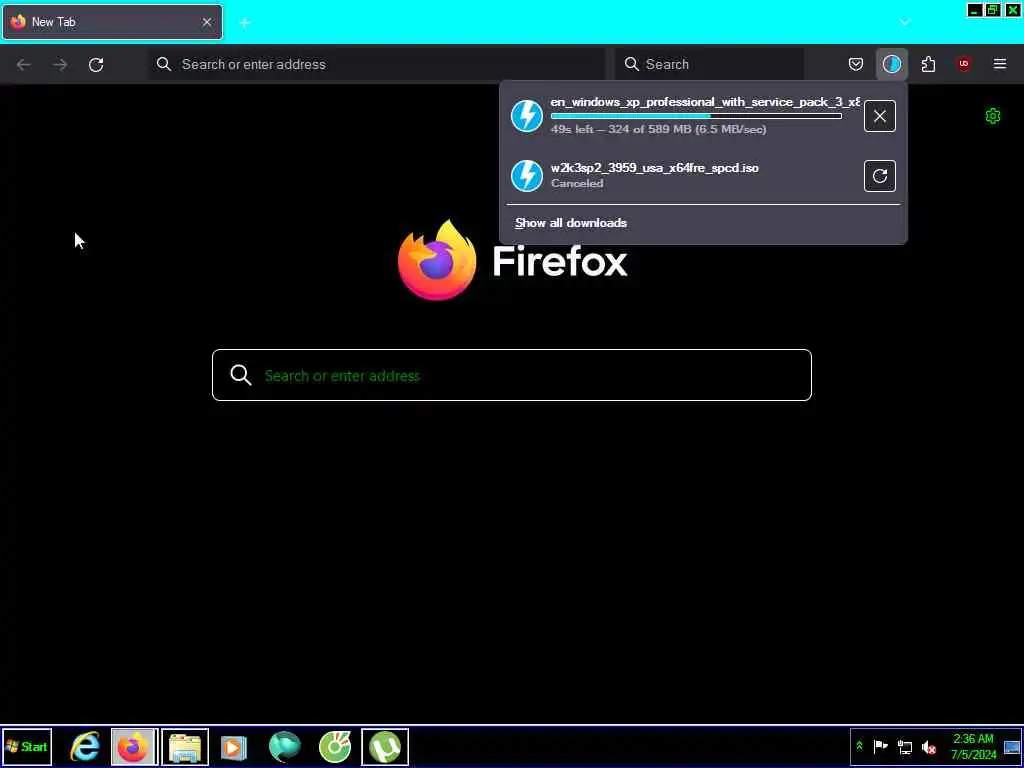Click the magnifier icon in the Search box
The height and width of the screenshot is (768, 1024).
[x=631, y=64]
